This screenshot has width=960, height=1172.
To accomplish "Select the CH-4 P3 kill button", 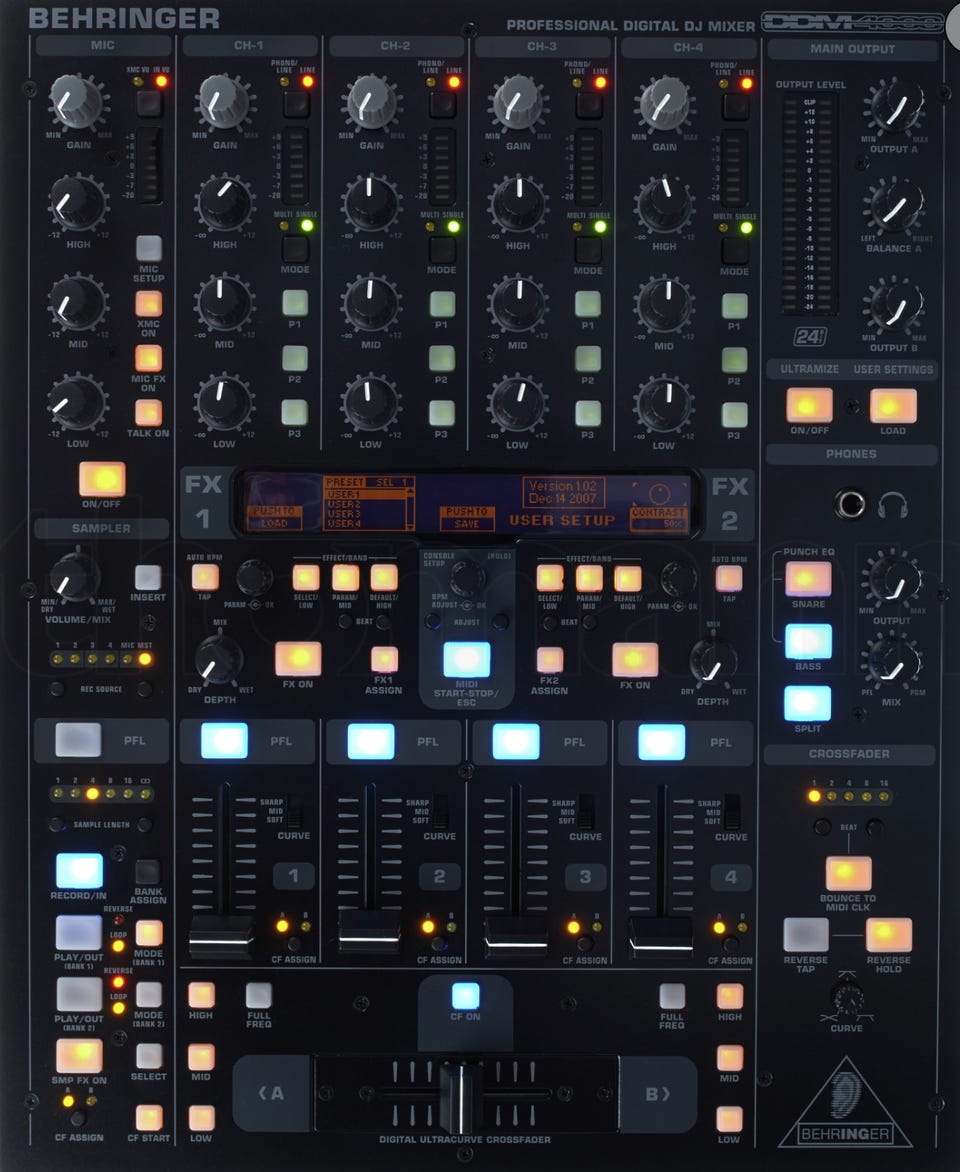I will click(734, 414).
